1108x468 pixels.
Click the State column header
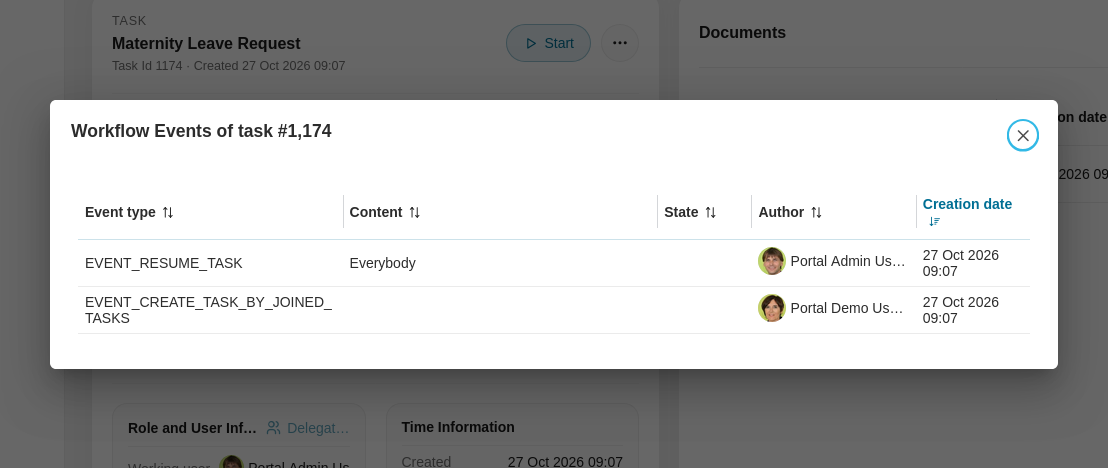pyautogui.click(x=705, y=212)
